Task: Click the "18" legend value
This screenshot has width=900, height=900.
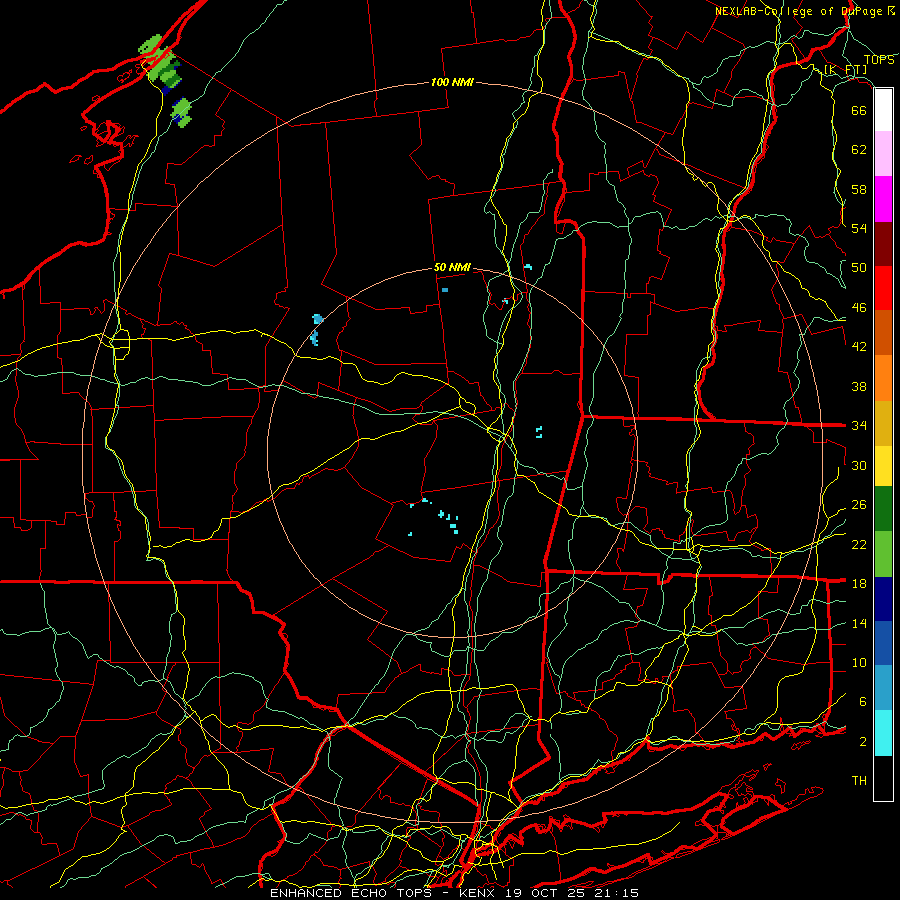Action: click(x=859, y=584)
